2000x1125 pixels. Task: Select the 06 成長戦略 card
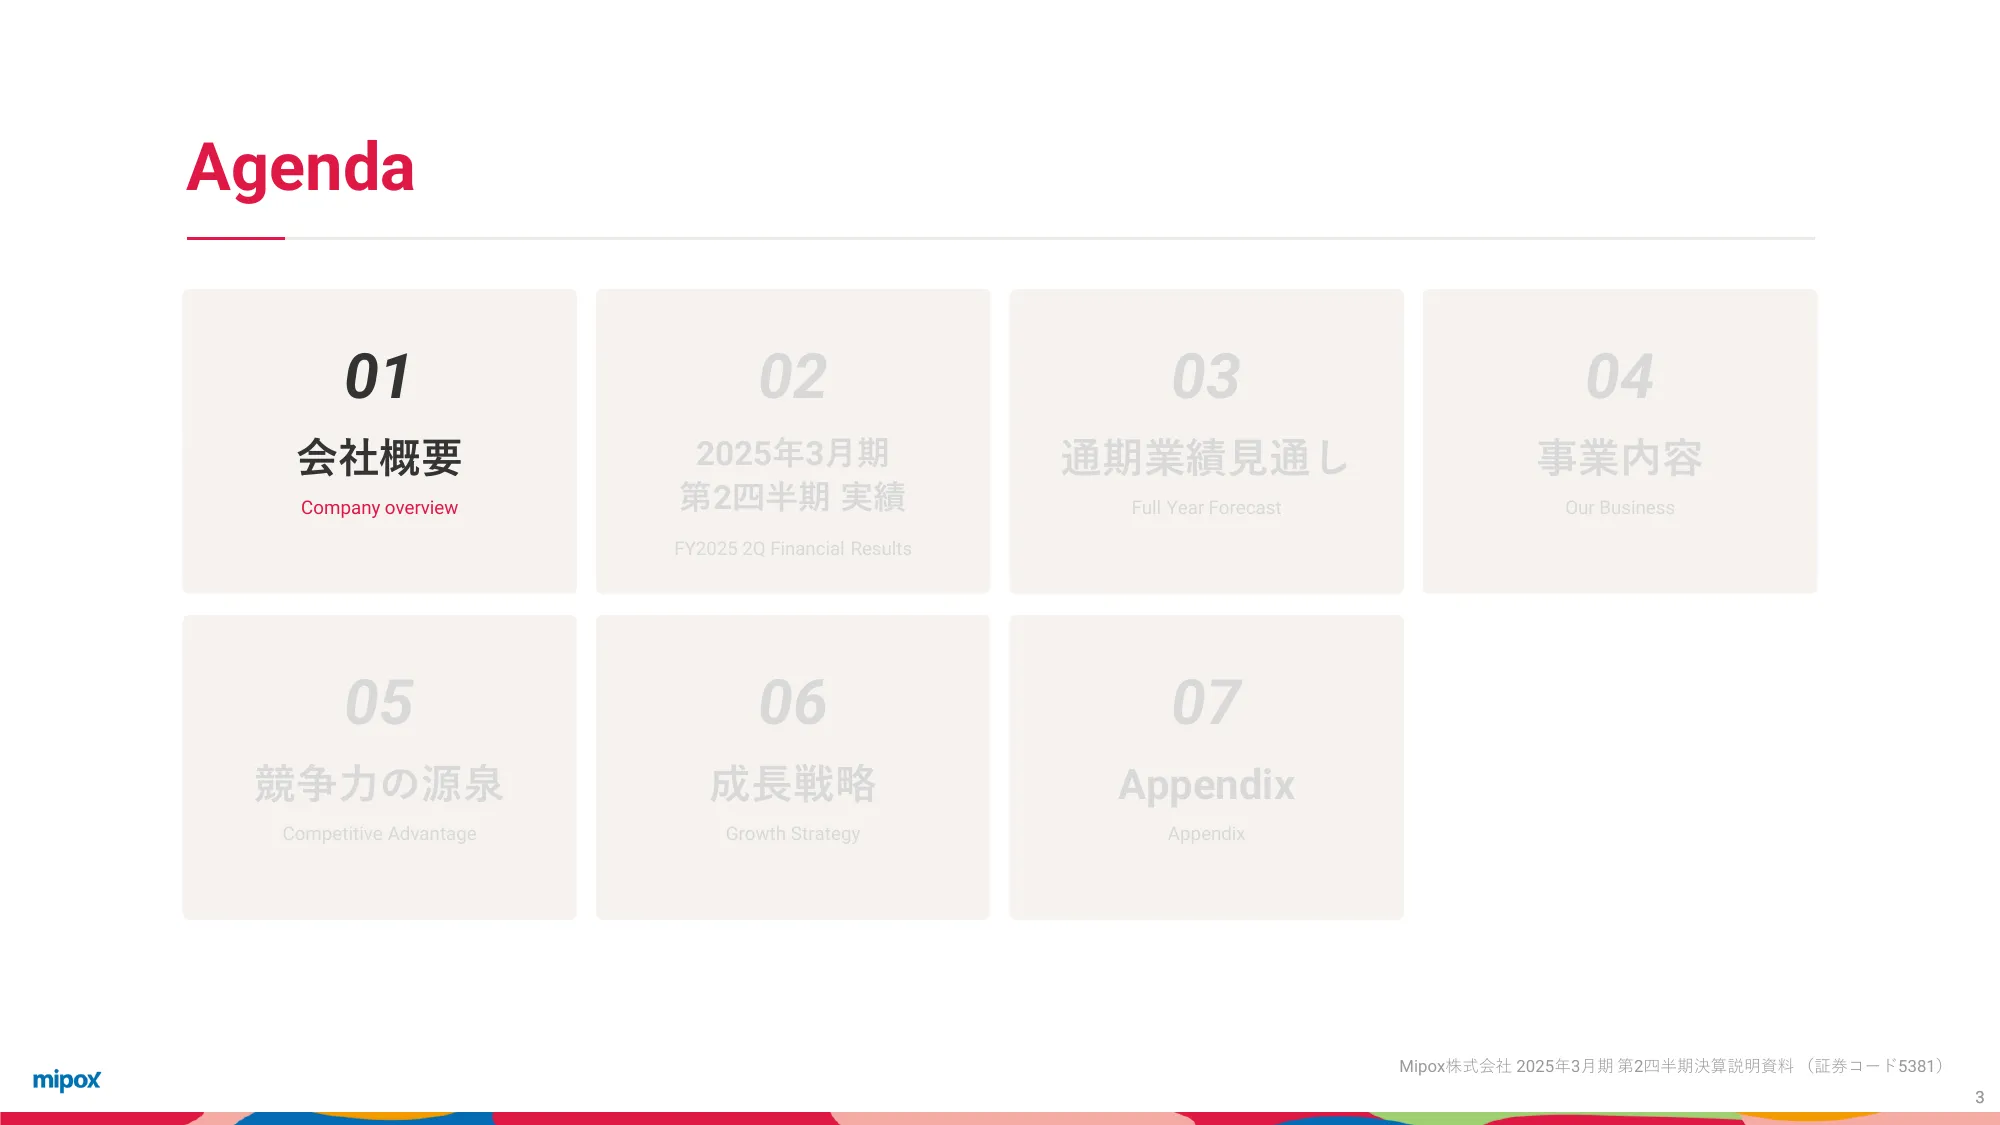(x=793, y=767)
